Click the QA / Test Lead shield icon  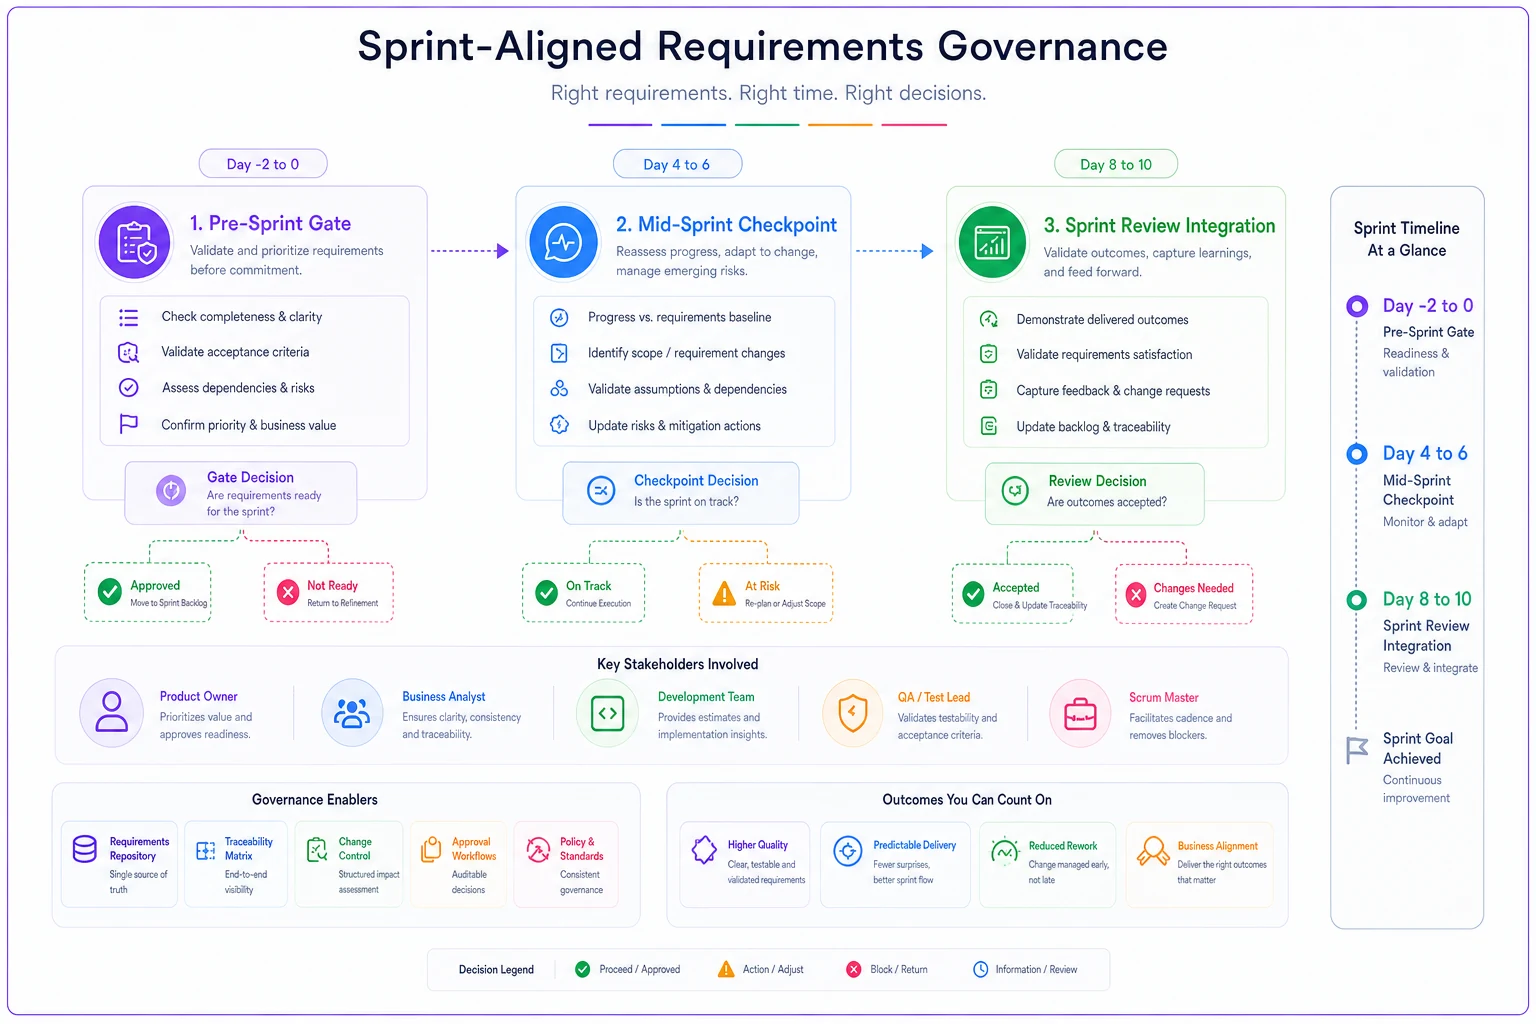852,714
